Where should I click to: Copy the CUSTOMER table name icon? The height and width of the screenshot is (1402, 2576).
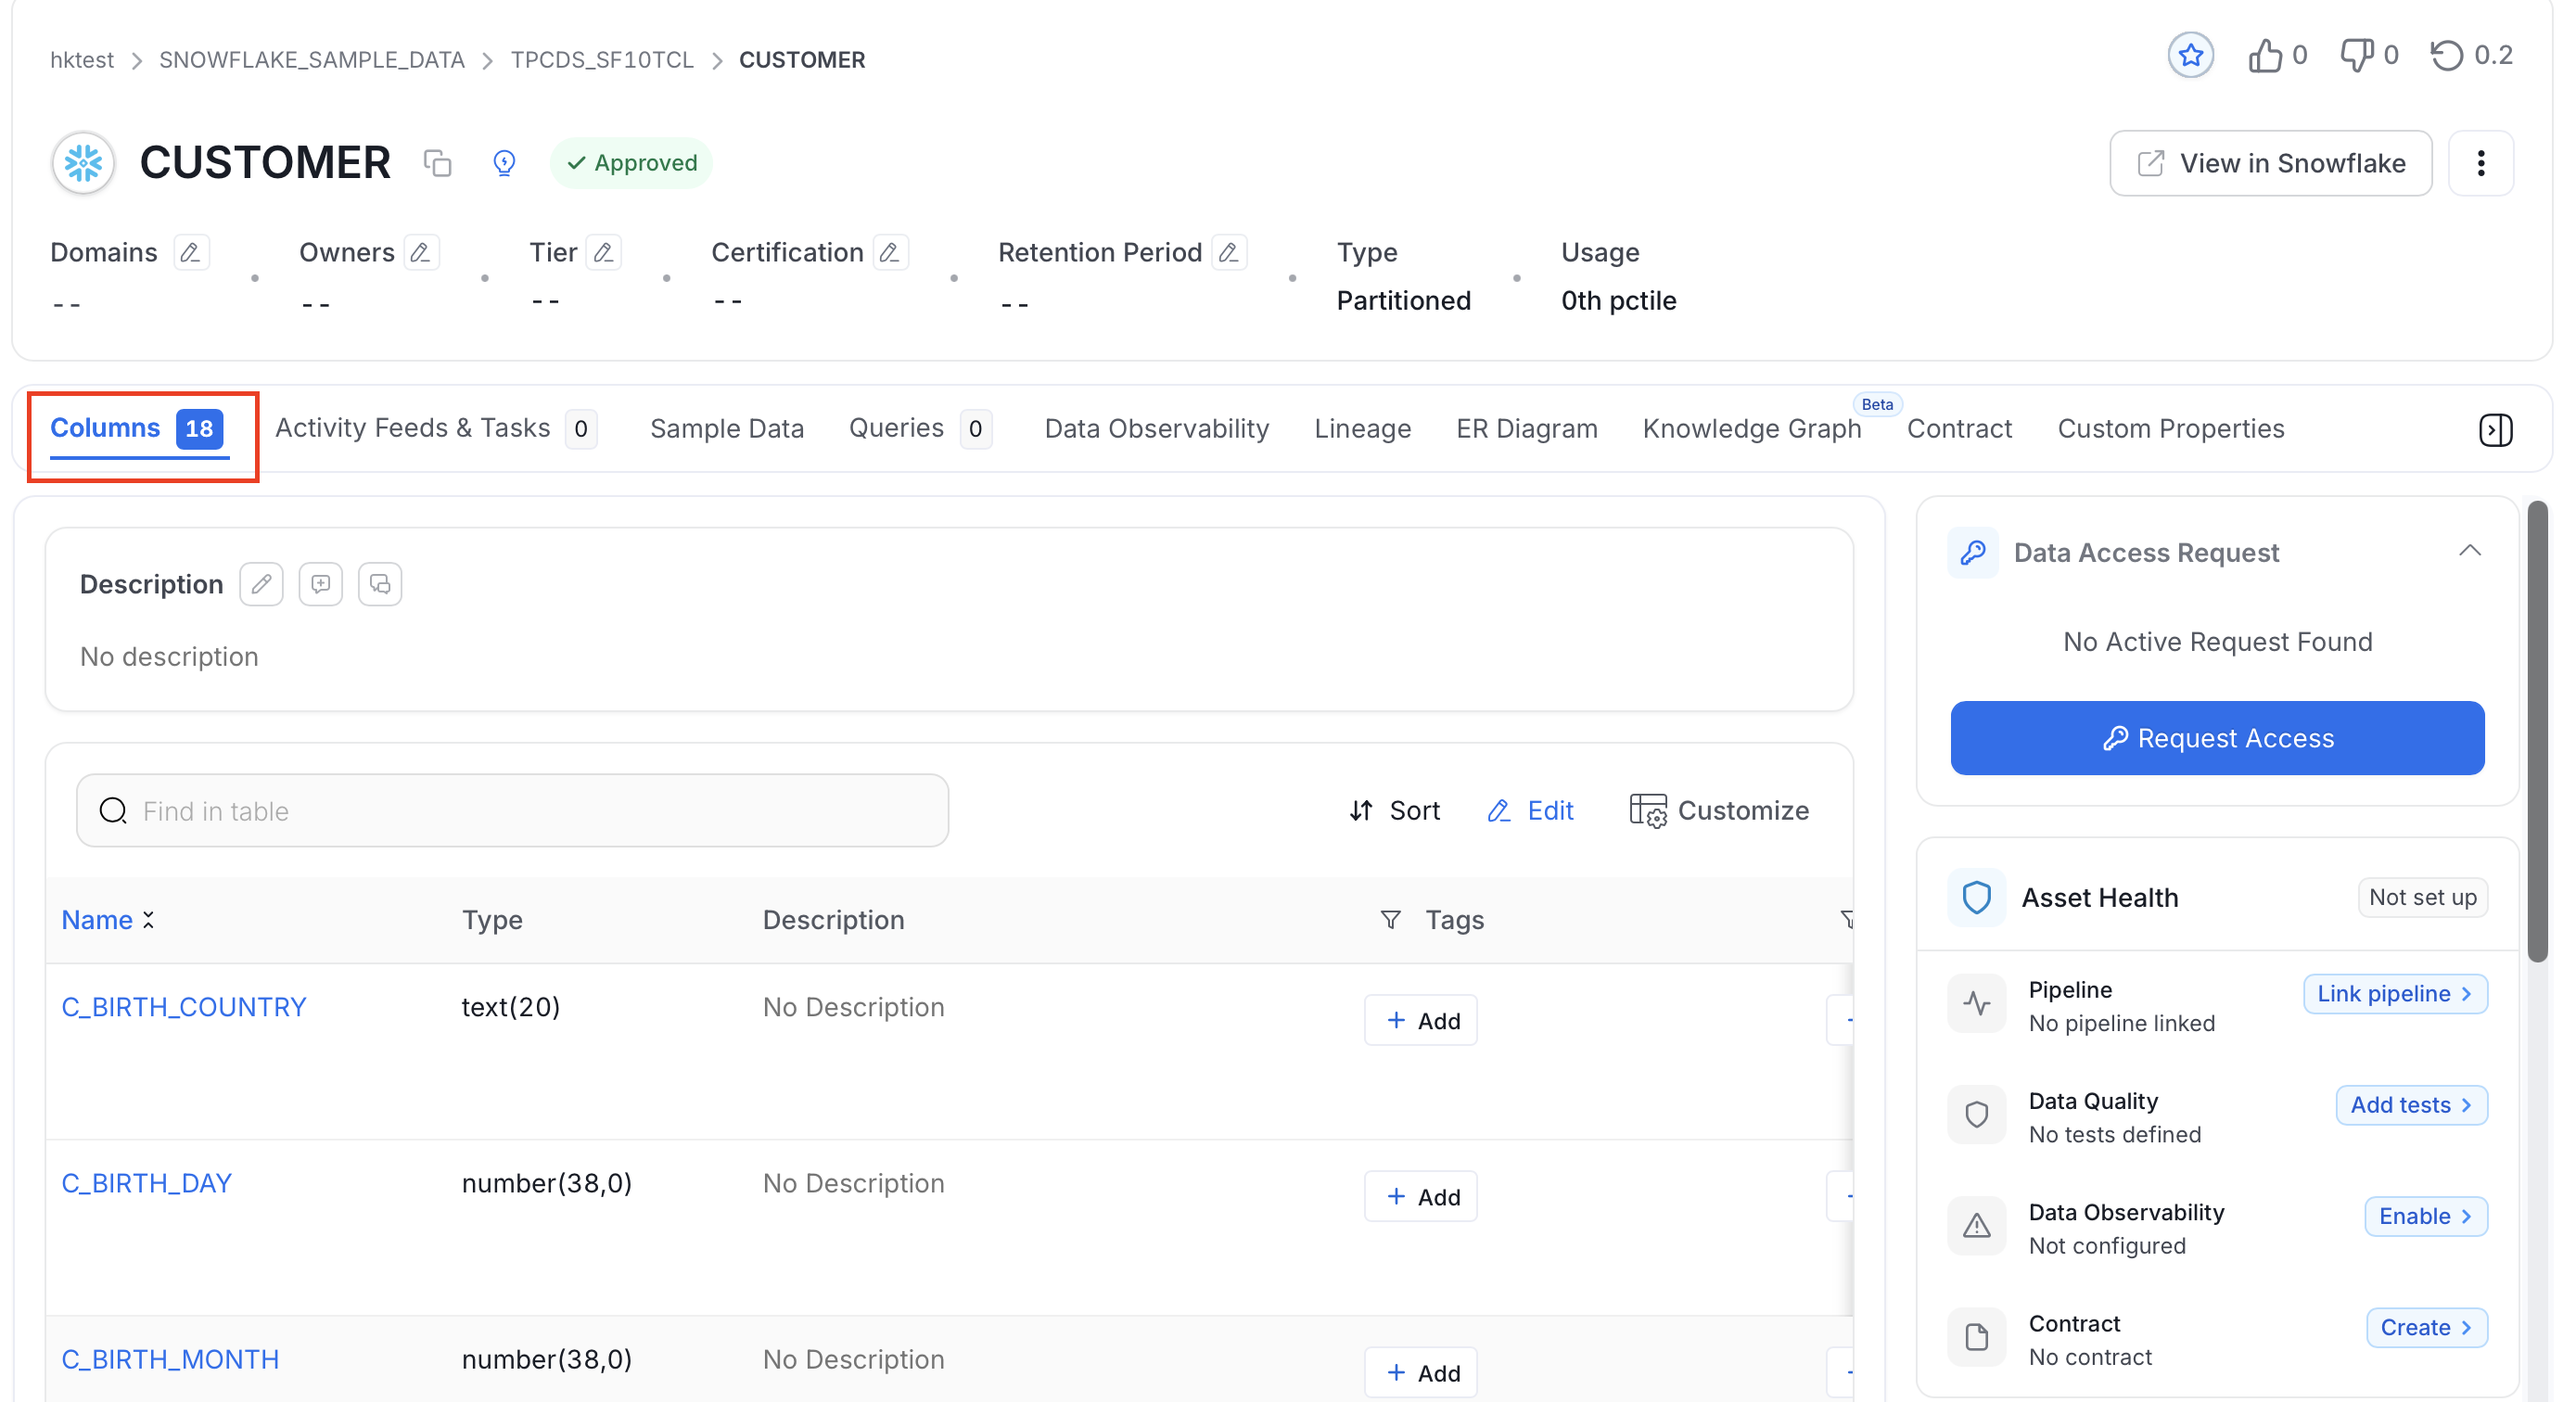(x=437, y=163)
